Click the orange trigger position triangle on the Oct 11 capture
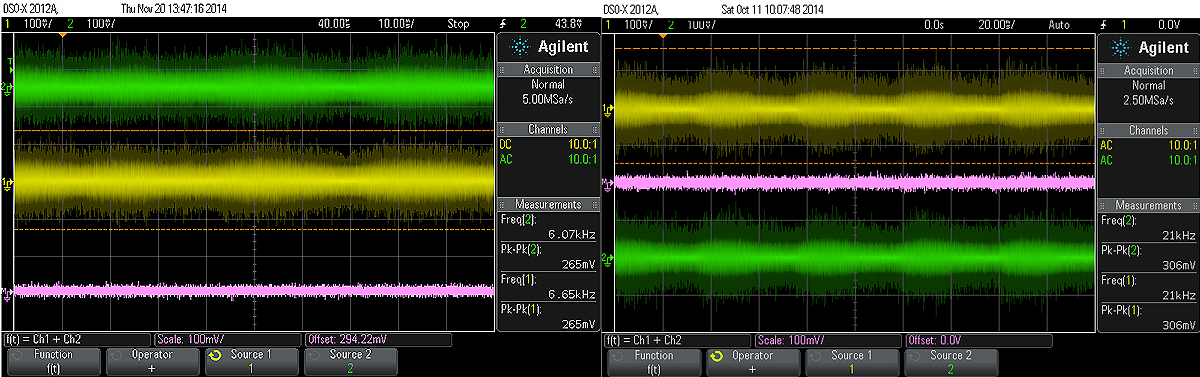1200x377 pixels. coord(662,35)
